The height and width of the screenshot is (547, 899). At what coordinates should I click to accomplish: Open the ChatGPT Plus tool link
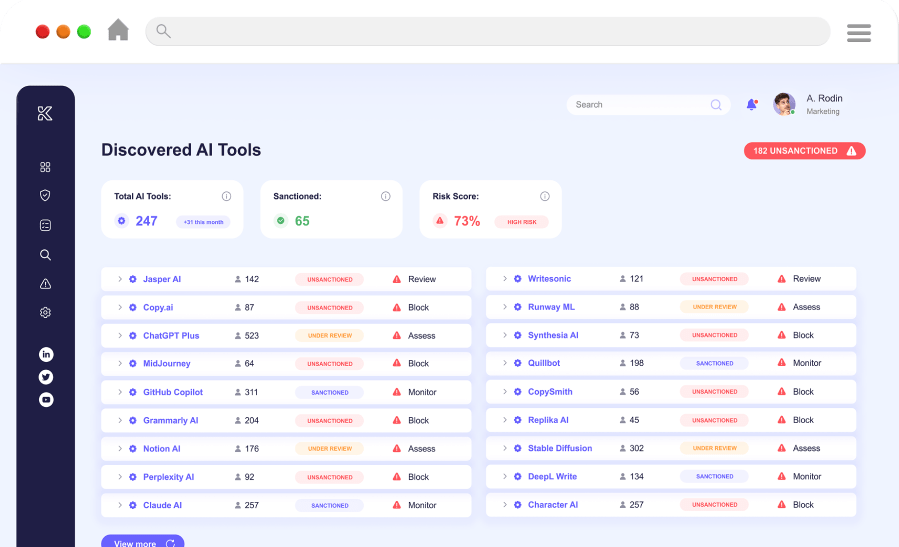click(171, 336)
